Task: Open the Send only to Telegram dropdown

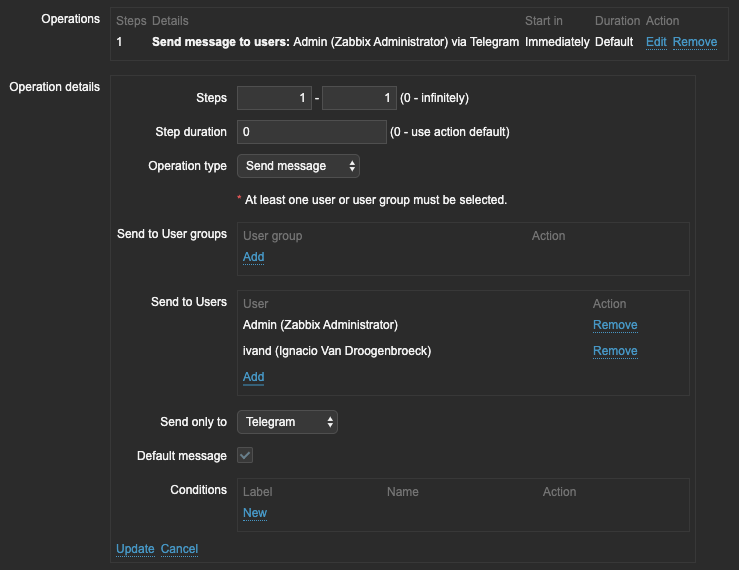Action: [287, 422]
